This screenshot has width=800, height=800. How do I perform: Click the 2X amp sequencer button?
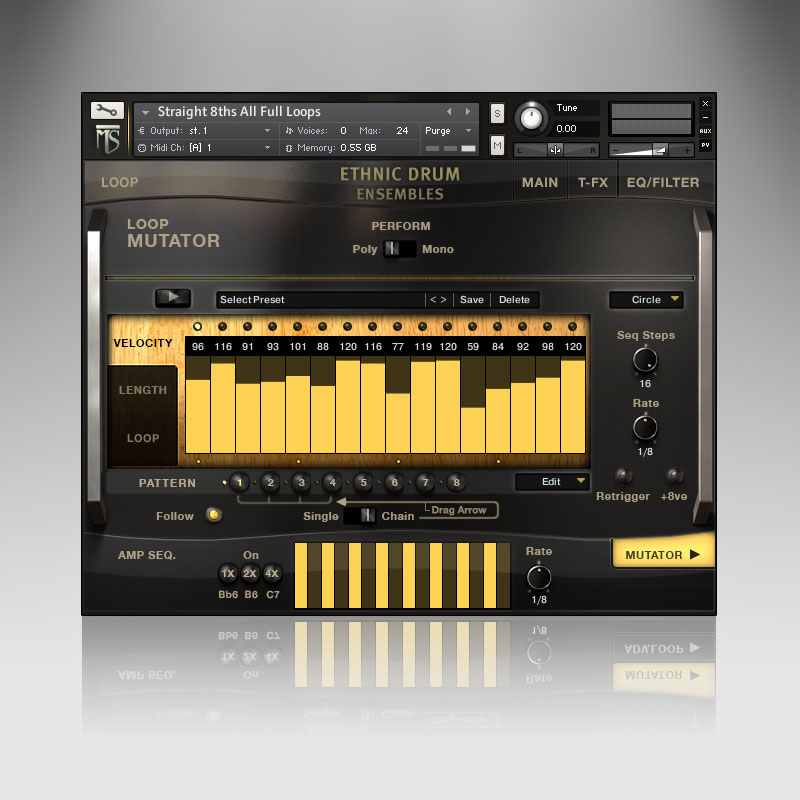click(x=250, y=573)
